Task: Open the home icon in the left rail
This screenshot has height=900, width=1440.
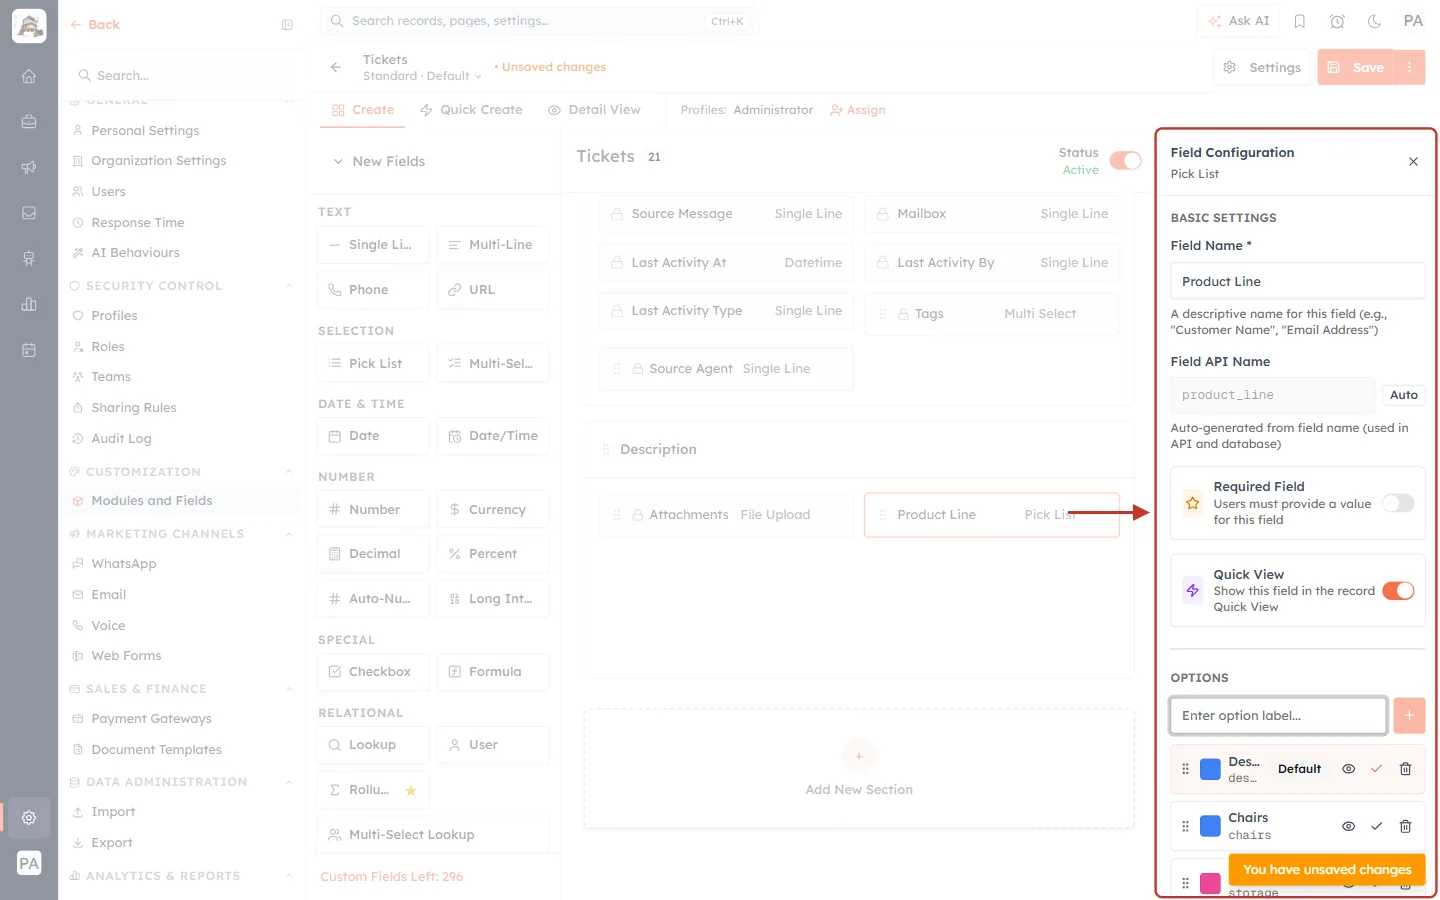Action: 29,76
